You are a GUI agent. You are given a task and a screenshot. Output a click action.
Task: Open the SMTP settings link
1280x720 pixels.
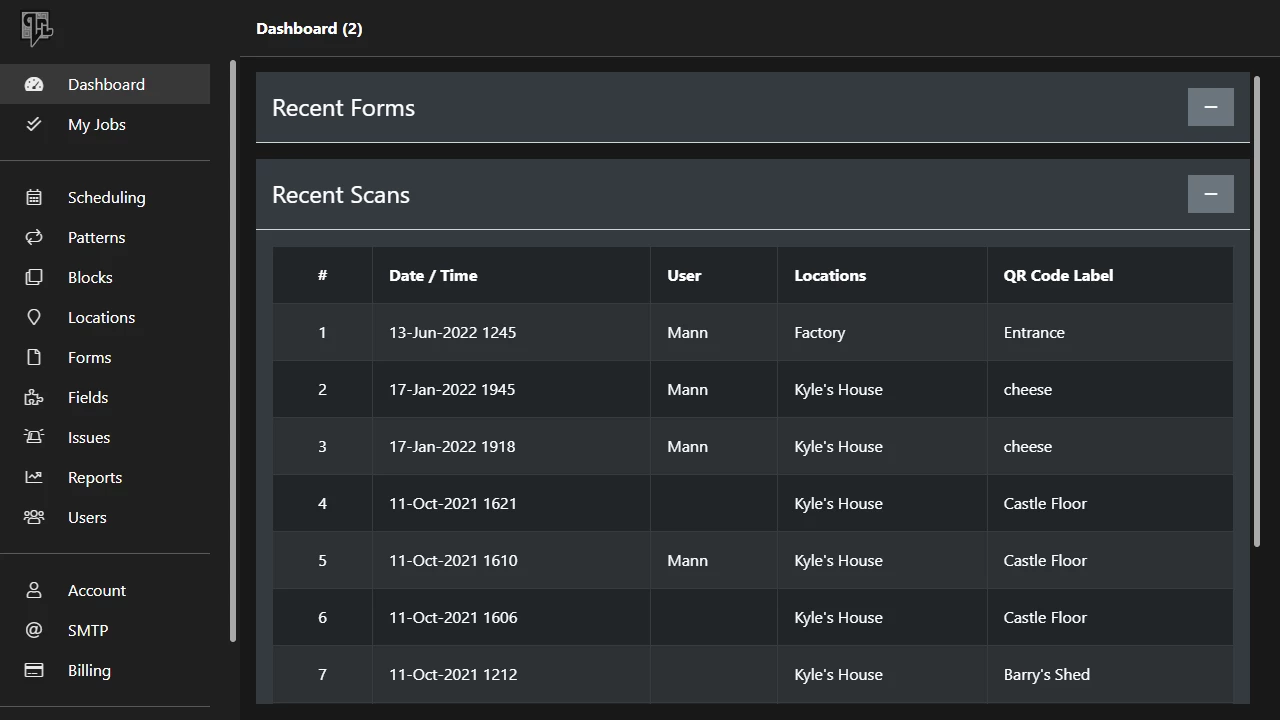pyautogui.click(x=88, y=631)
